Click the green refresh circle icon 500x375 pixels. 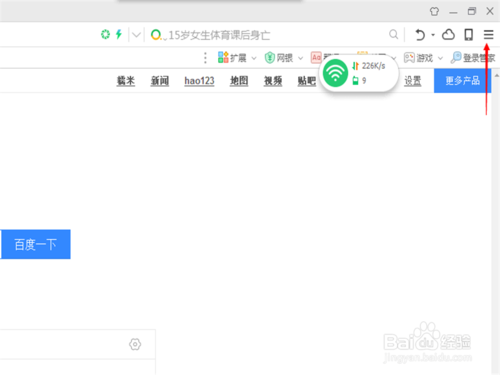[x=105, y=34]
